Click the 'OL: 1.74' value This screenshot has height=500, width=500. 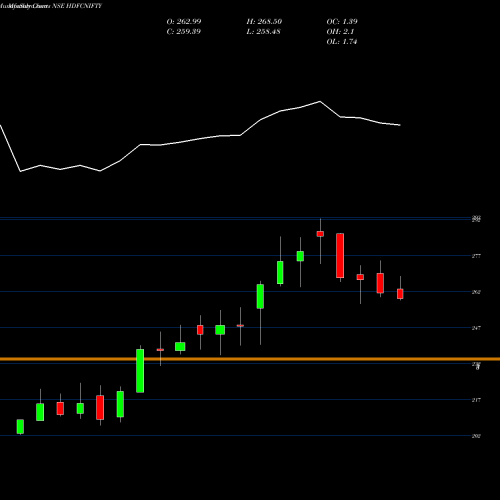pos(342,41)
